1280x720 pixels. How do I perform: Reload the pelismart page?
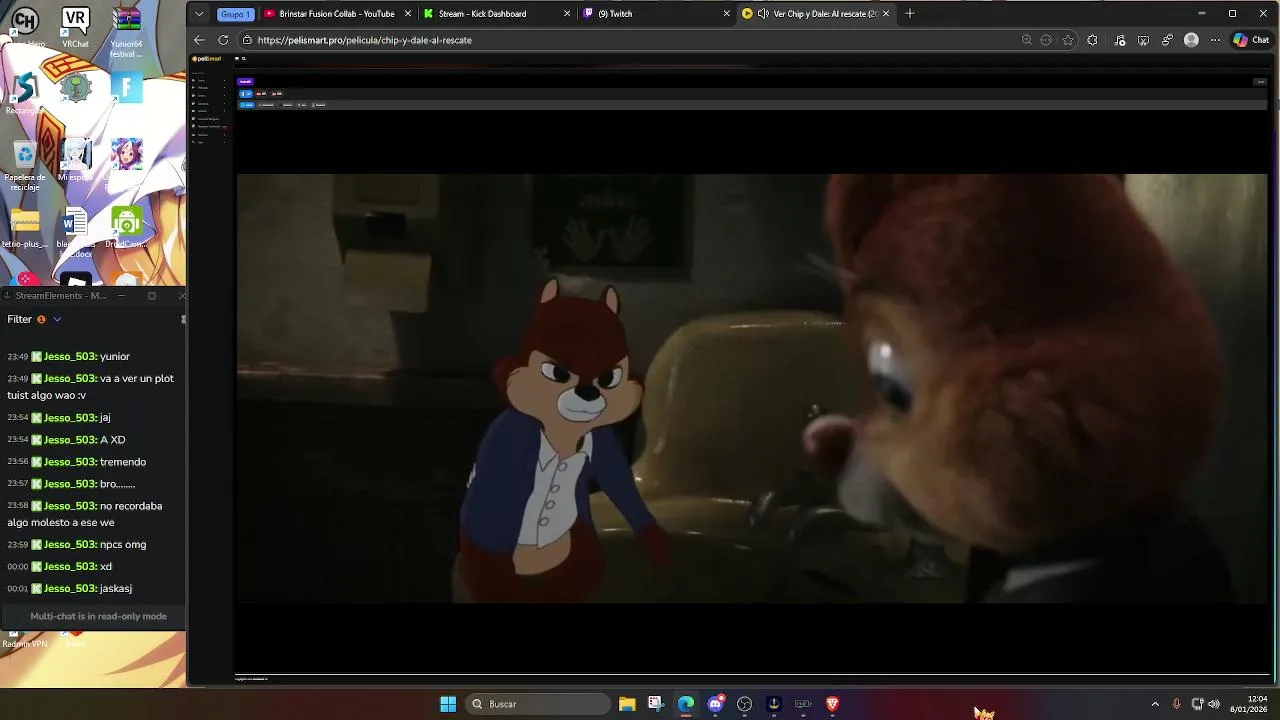(x=223, y=40)
